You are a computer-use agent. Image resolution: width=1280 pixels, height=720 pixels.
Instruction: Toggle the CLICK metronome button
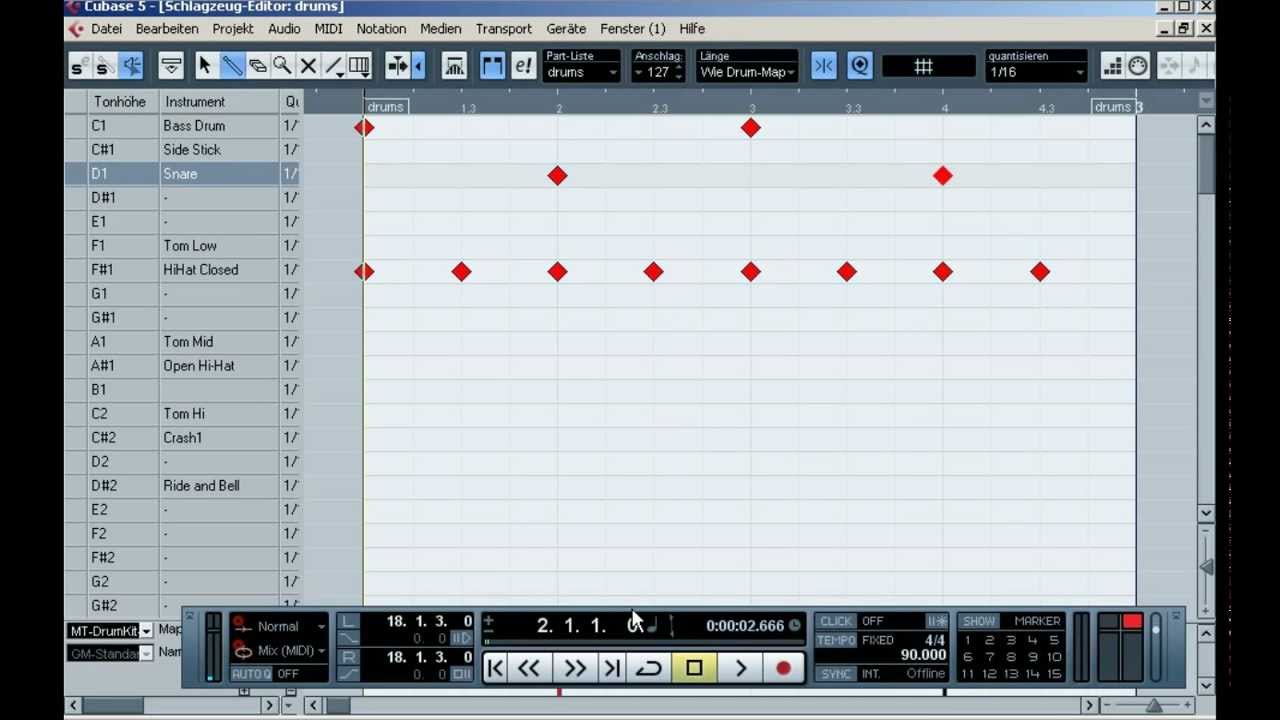click(x=836, y=621)
